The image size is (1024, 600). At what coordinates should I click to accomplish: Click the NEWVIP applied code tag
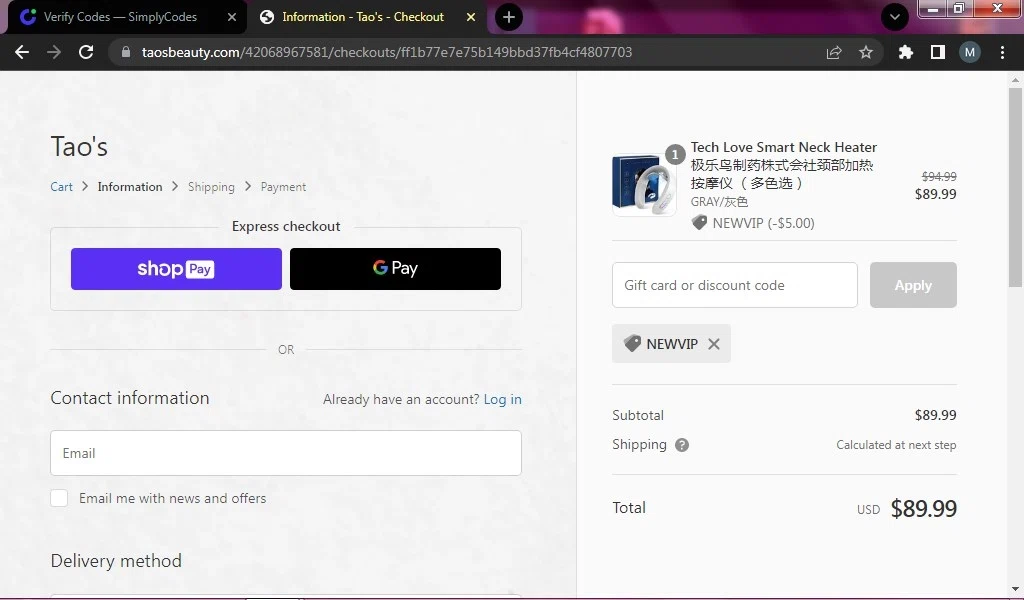click(x=671, y=344)
